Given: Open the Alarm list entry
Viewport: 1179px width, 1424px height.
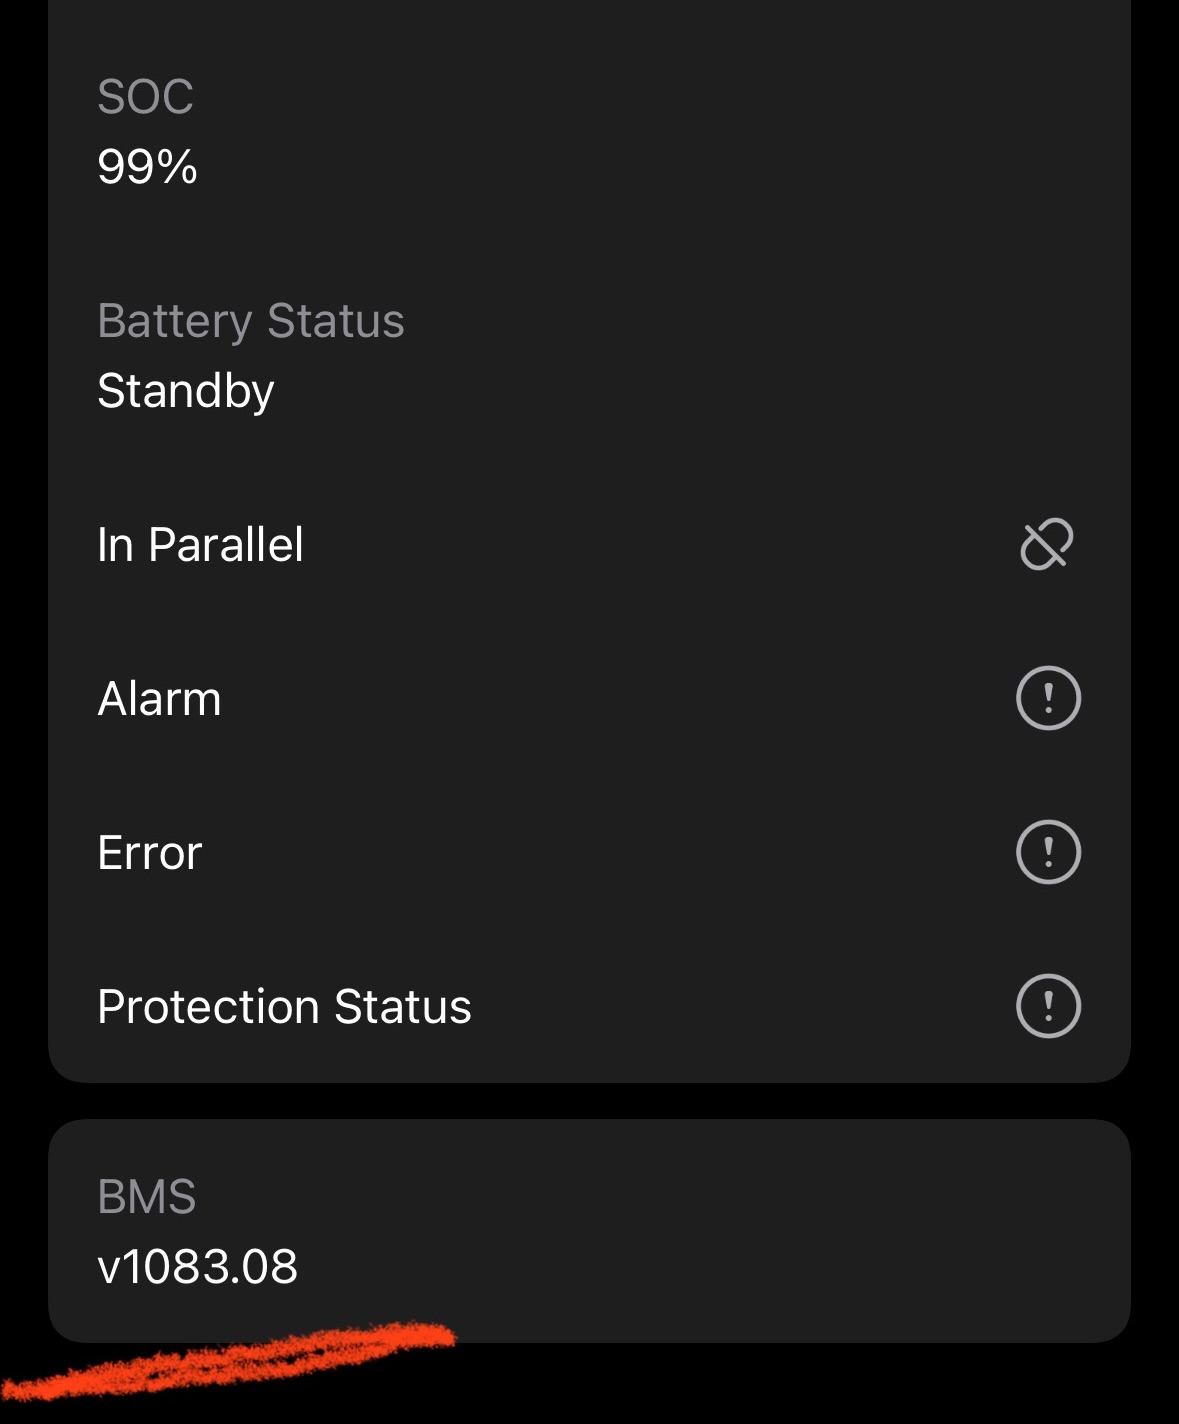Looking at the screenshot, I should click(x=159, y=699).
